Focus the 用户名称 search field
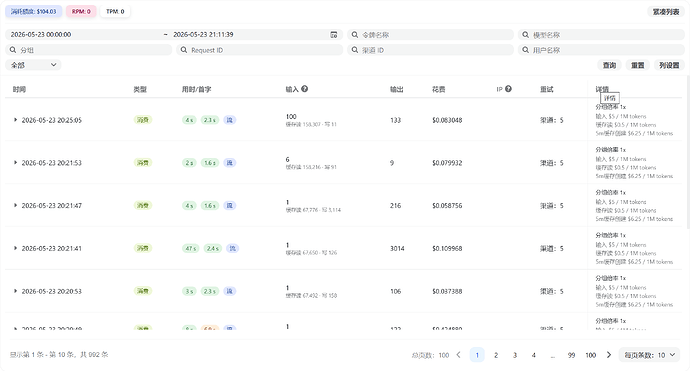Image resolution: width=690 pixels, height=371 pixels. tap(602, 50)
